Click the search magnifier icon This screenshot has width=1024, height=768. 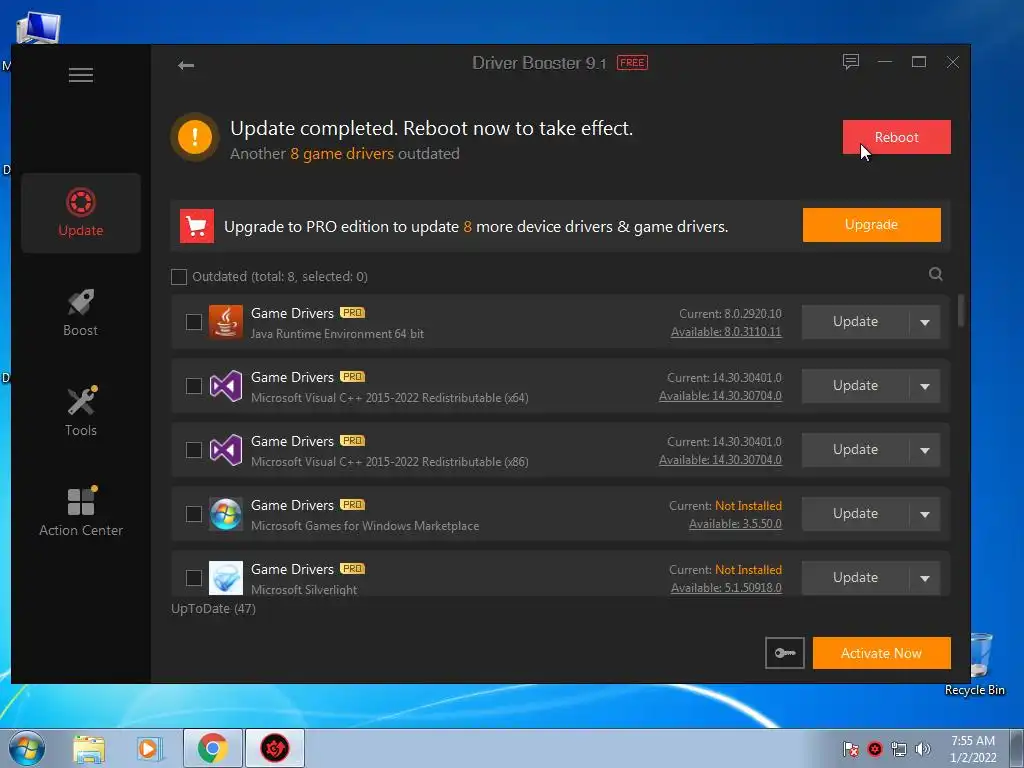pyautogui.click(x=936, y=274)
